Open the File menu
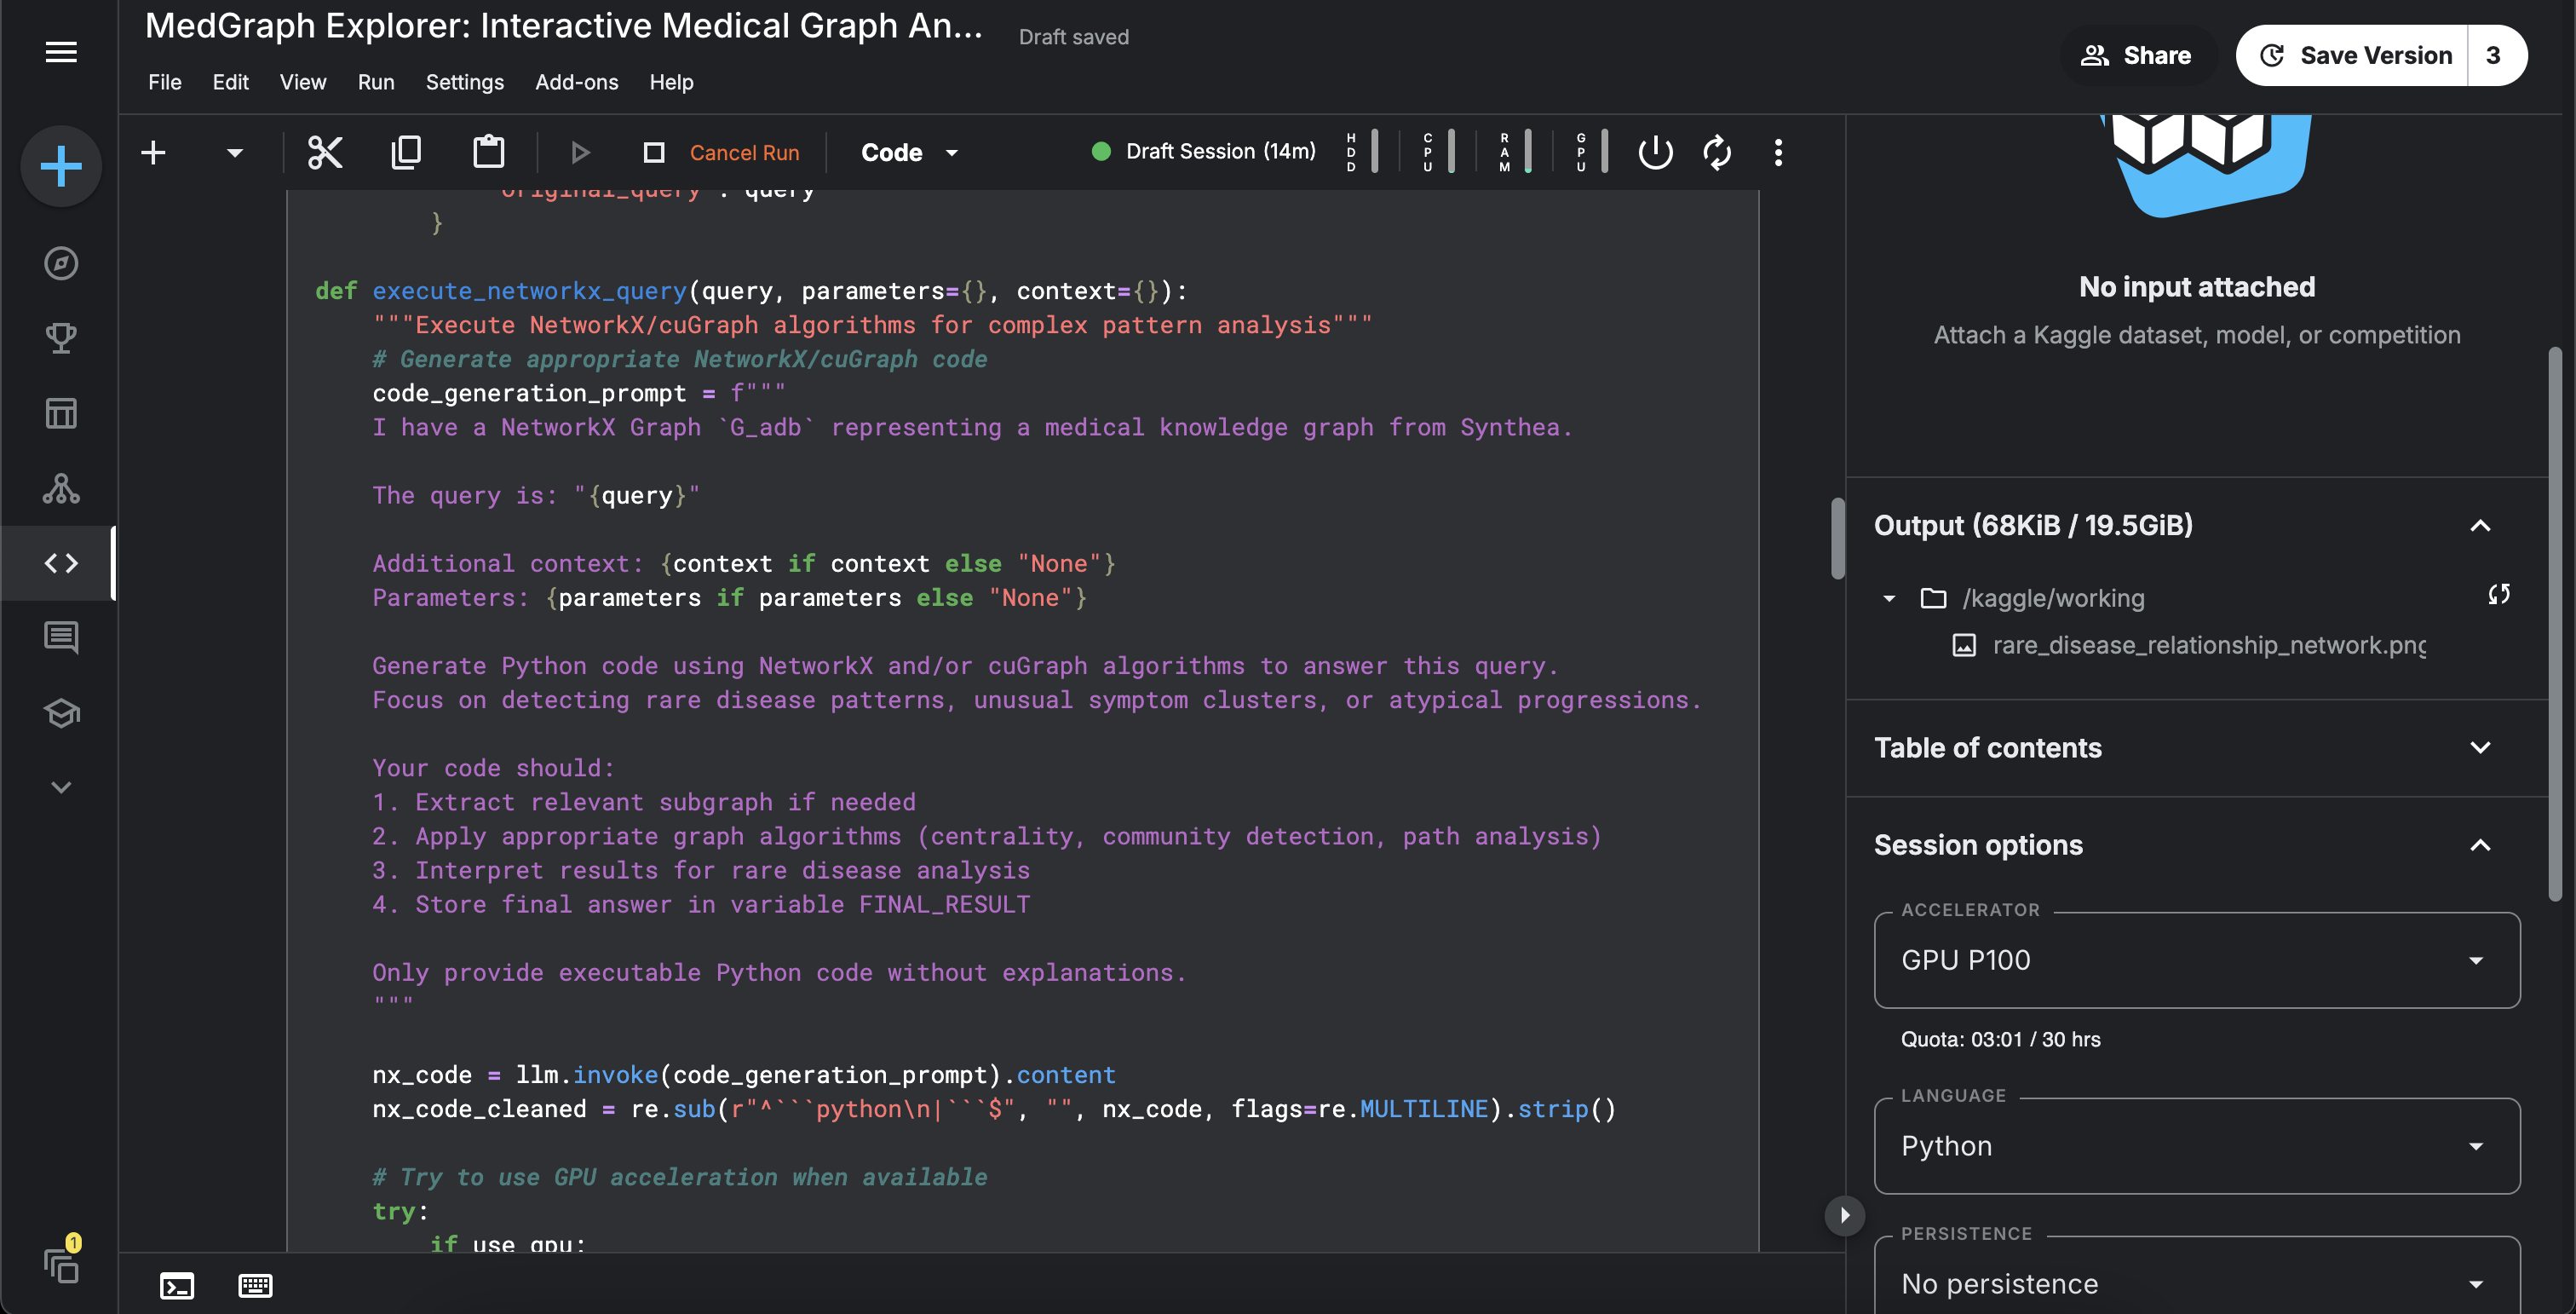 click(164, 82)
